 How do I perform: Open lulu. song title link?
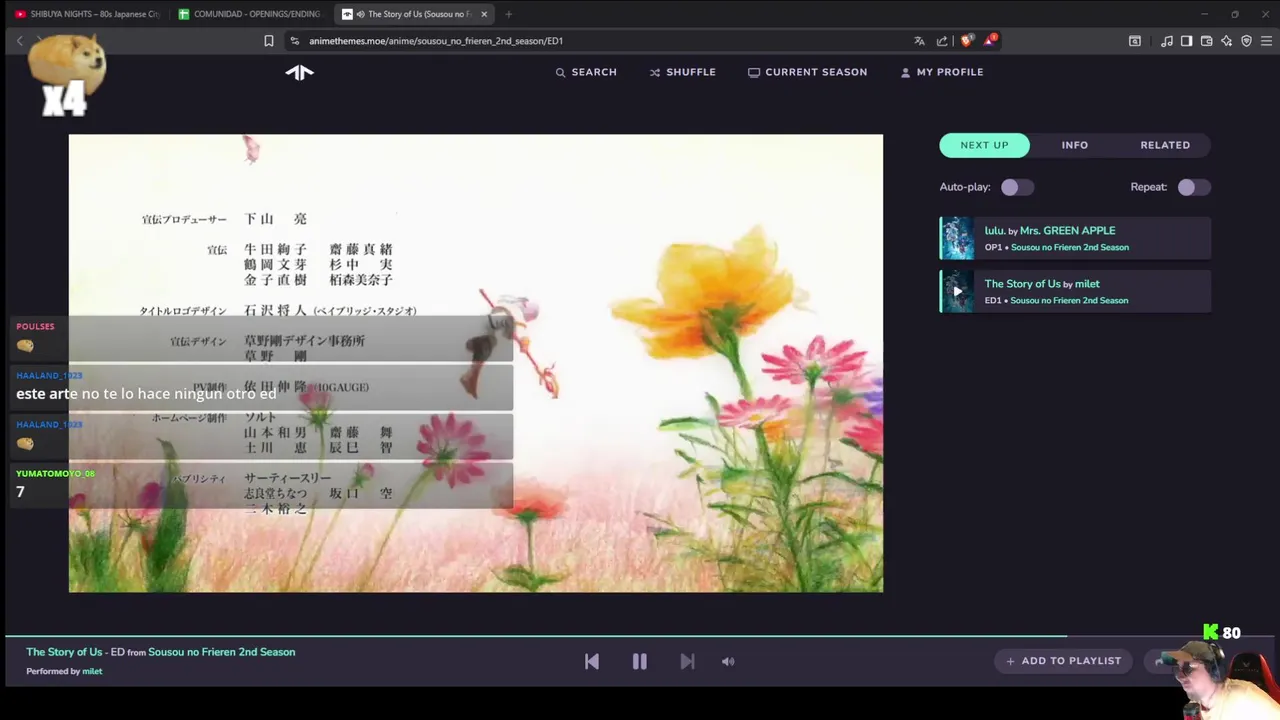[x=994, y=230]
